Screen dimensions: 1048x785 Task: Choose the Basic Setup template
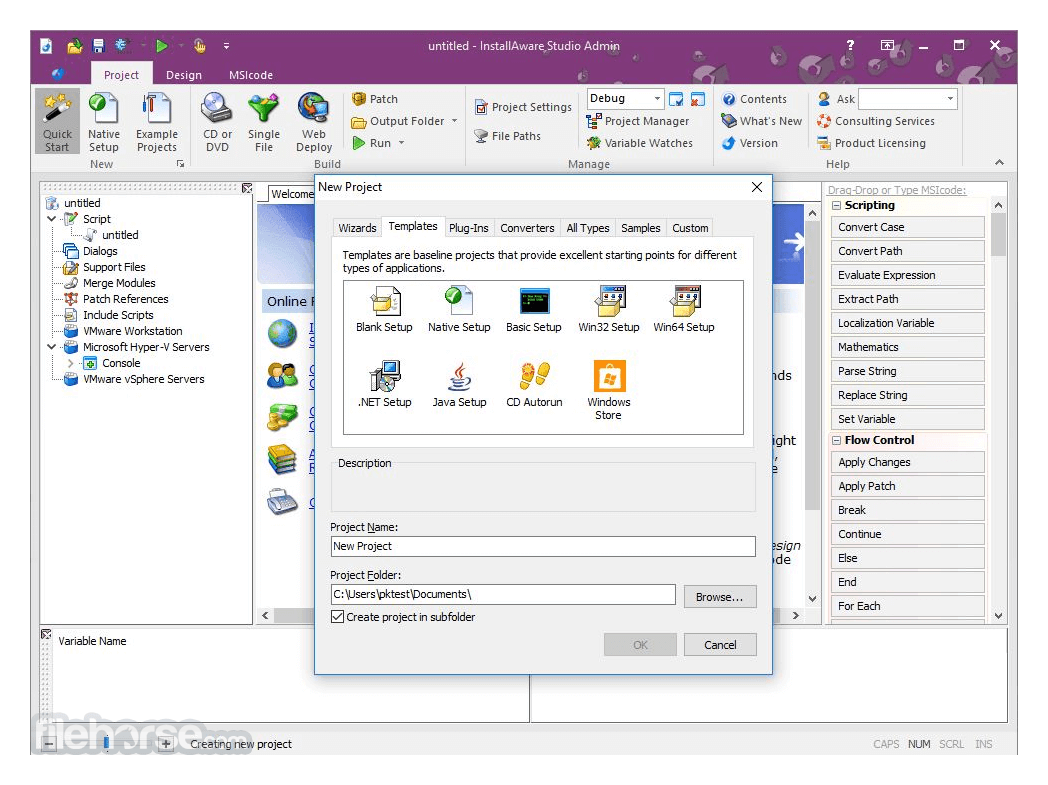[x=533, y=309]
